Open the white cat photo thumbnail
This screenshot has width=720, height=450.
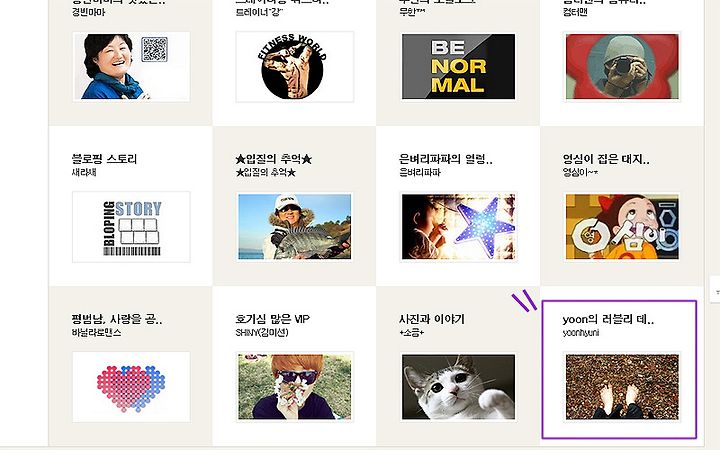[x=458, y=387]
